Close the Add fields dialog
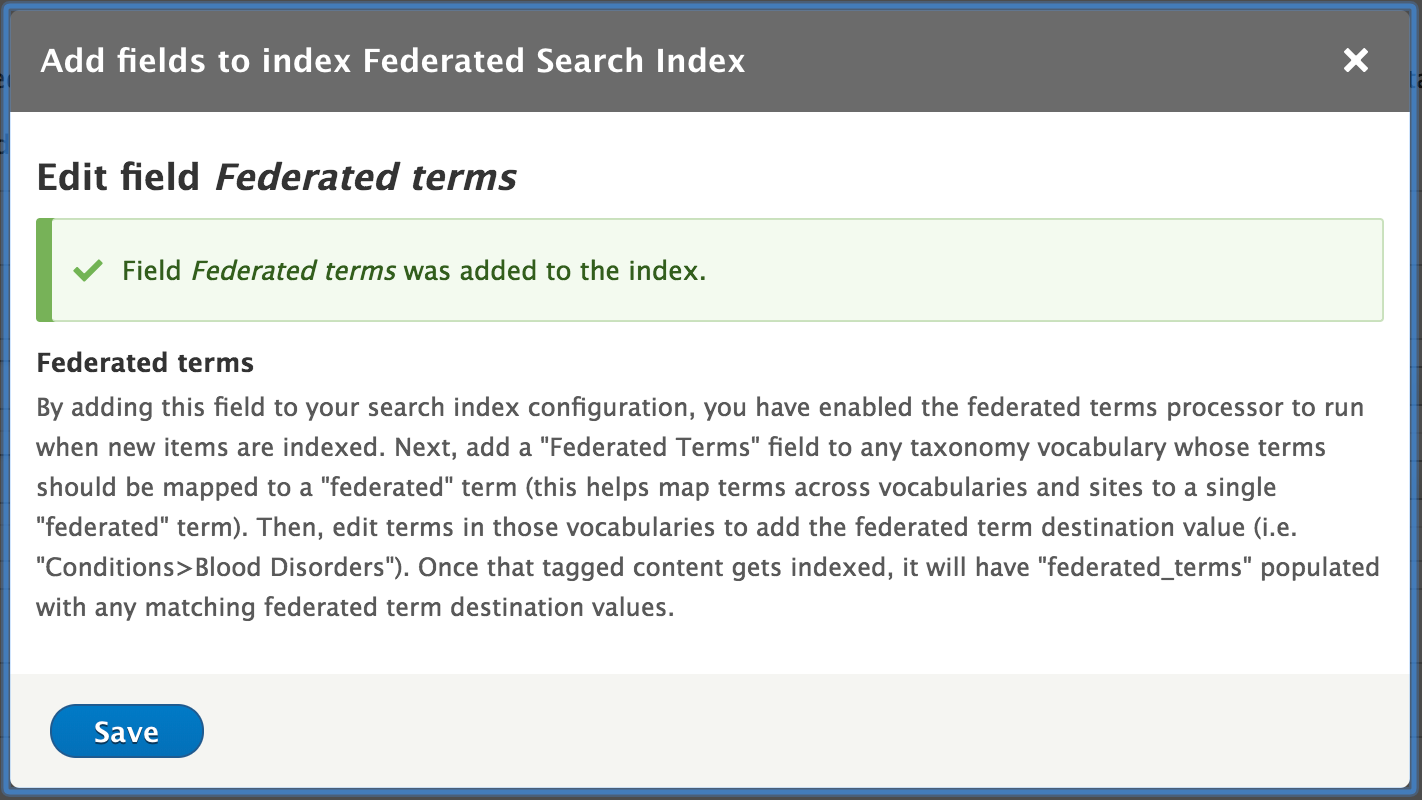Screen dimensions: 1422x800 point(1355,61)
